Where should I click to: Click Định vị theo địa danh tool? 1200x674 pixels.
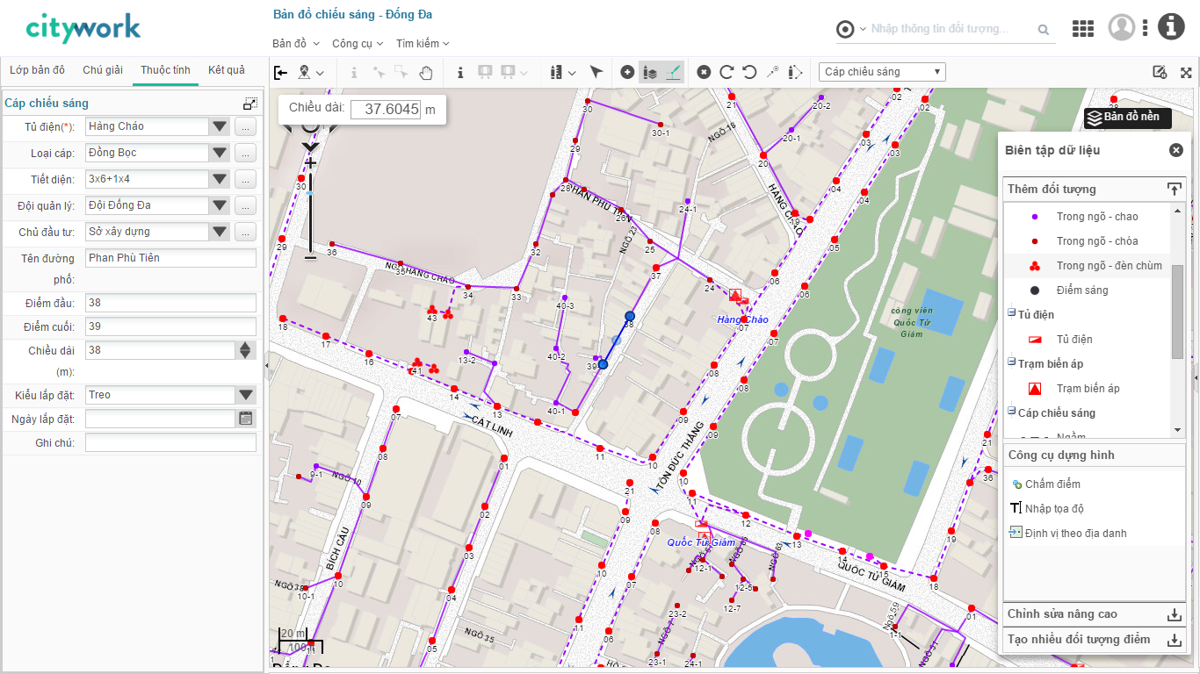point(1068,533)
